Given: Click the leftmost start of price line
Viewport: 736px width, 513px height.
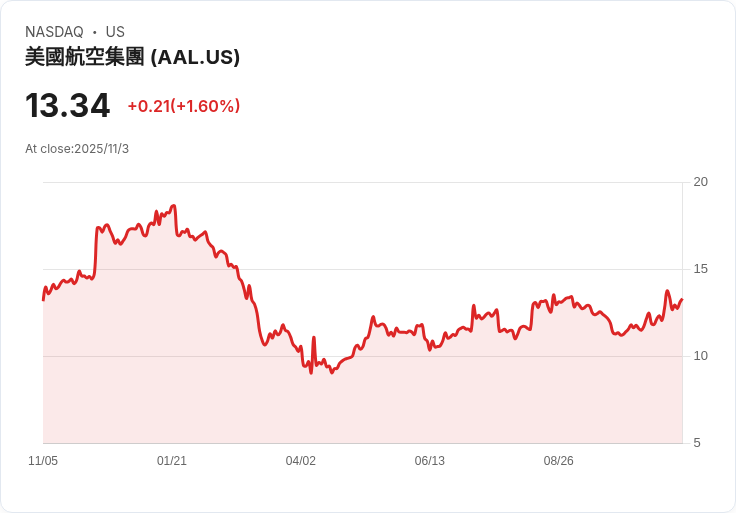Looking at the screenshot, I should point(43,299).
